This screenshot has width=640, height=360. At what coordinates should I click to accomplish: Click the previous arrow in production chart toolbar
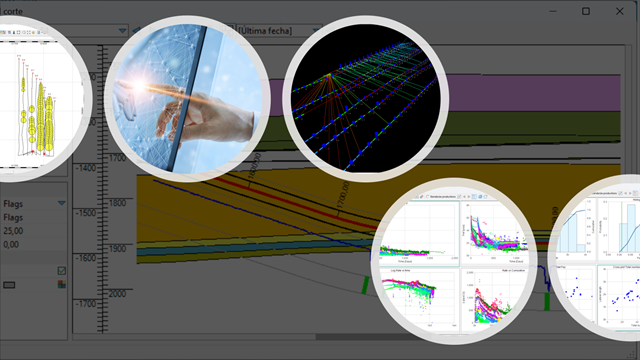464,197
